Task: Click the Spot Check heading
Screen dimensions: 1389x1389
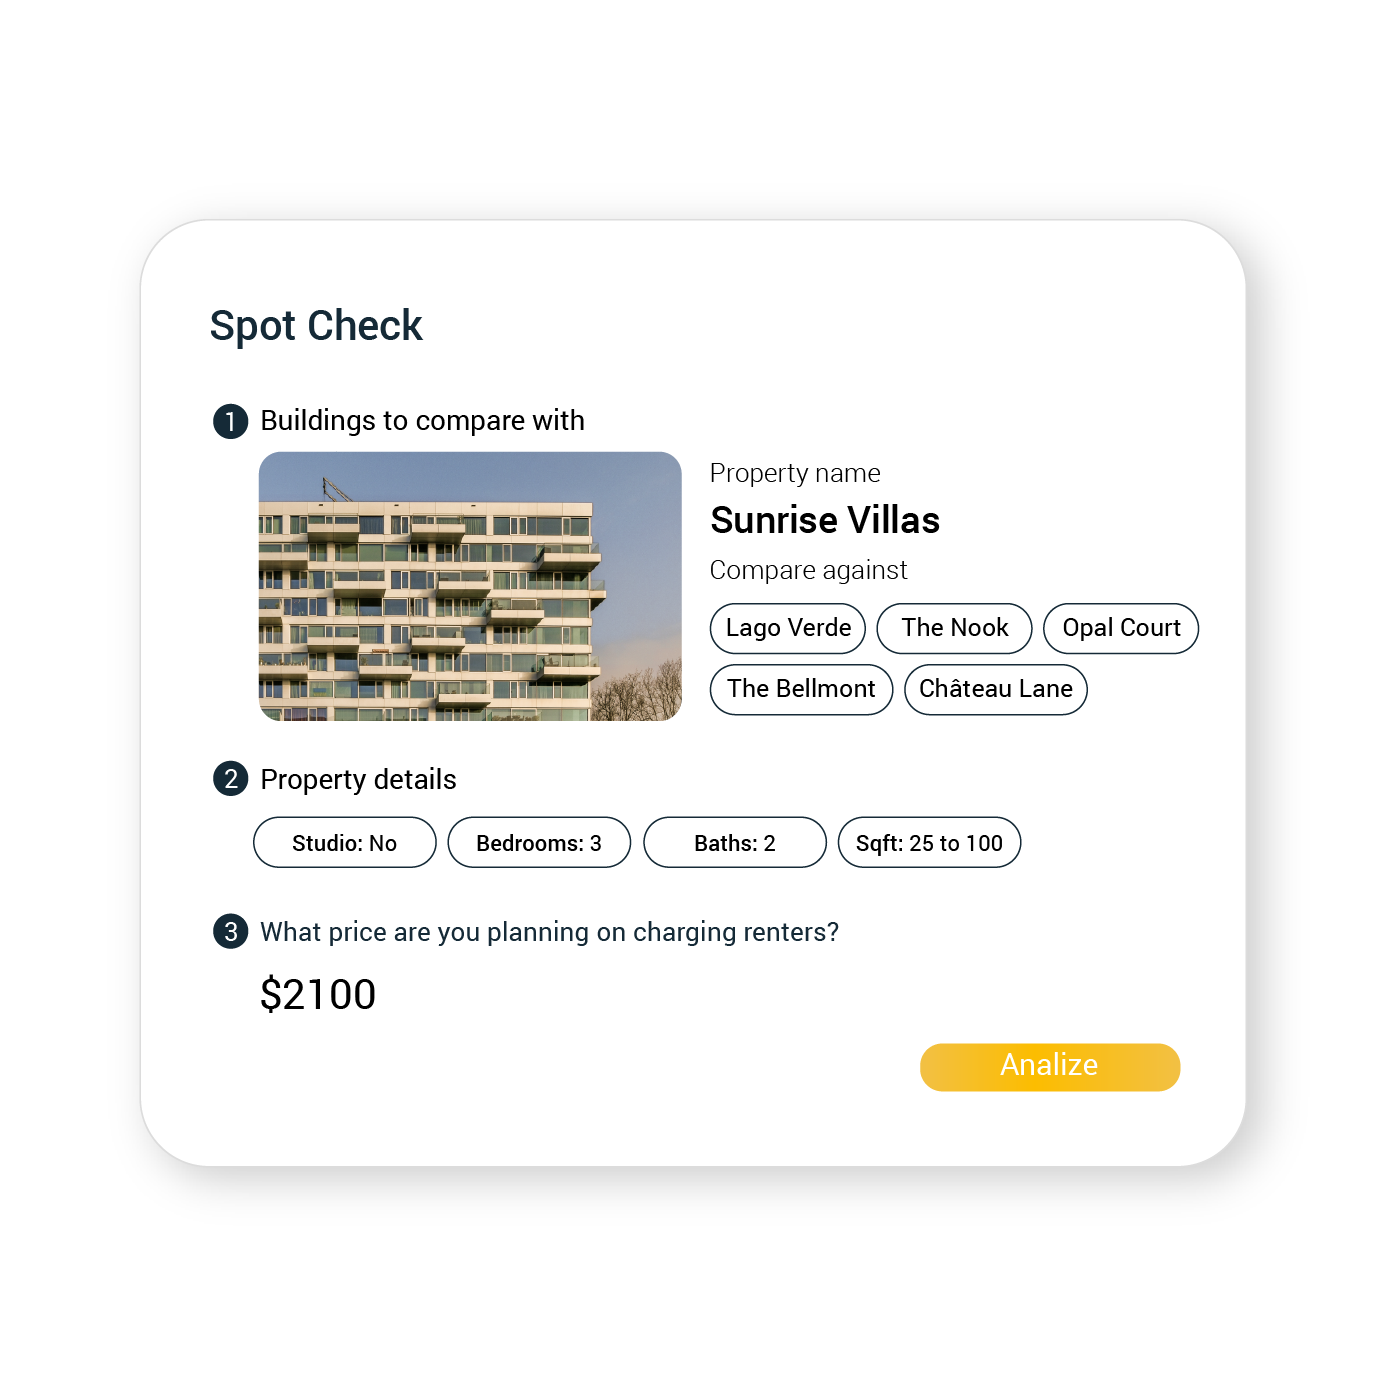Action: coord(316,326)
